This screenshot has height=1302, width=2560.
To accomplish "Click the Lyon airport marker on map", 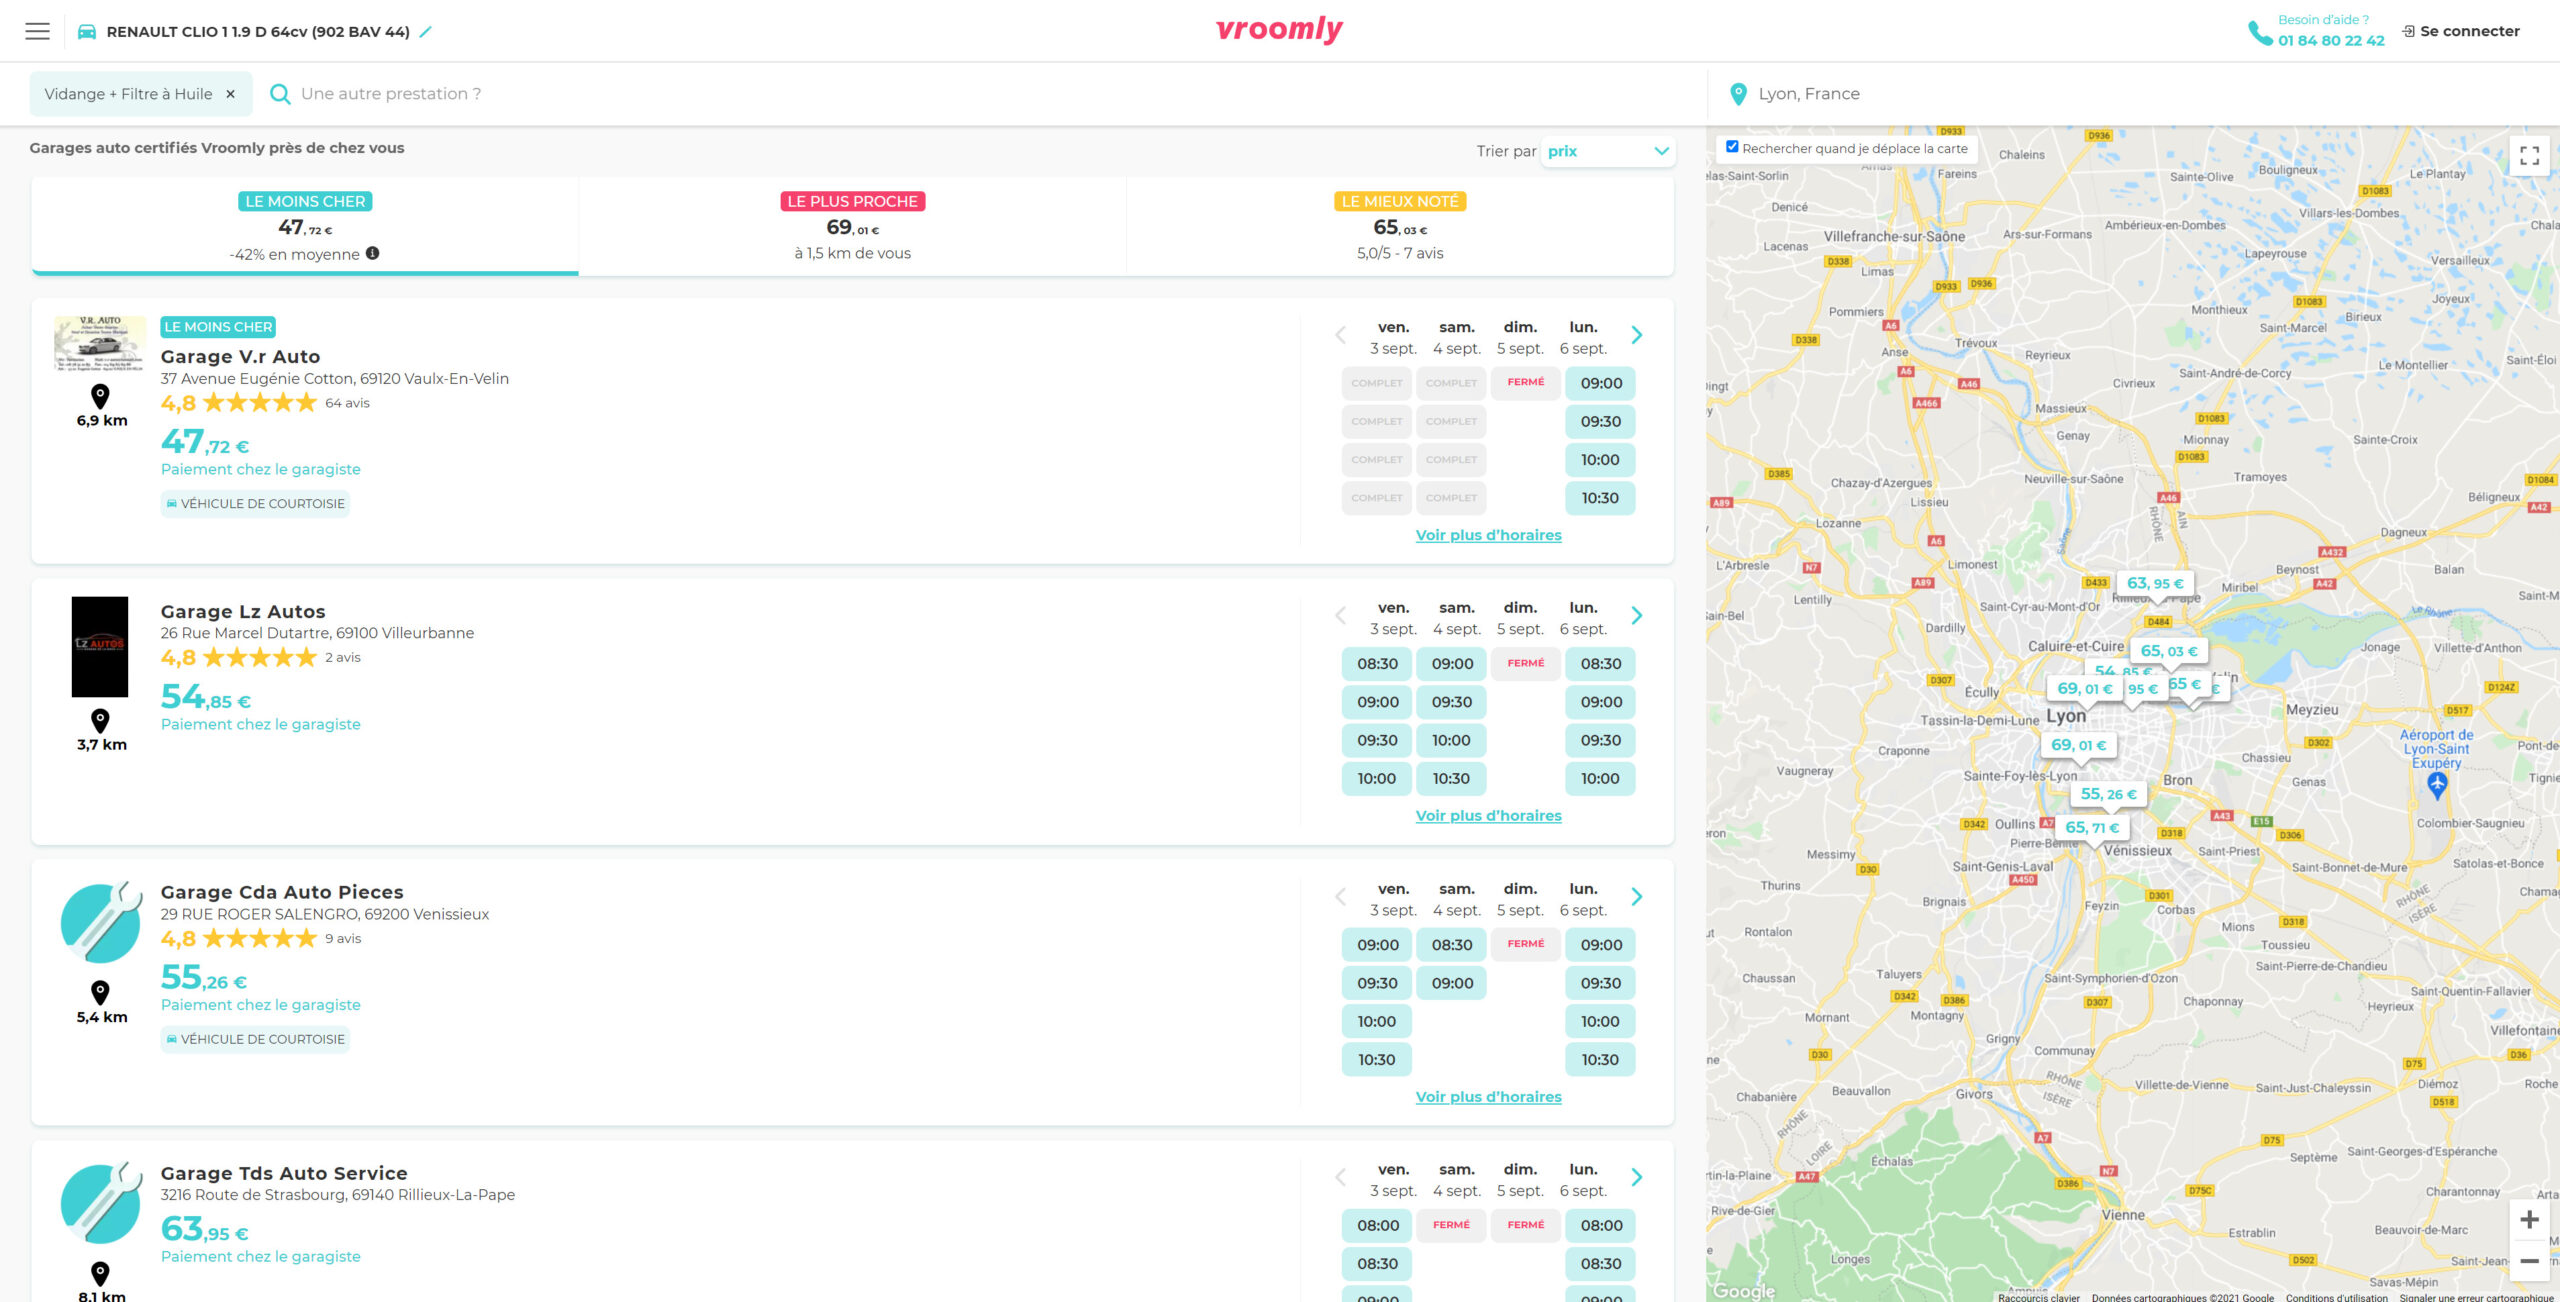I will coord(2437,784).
